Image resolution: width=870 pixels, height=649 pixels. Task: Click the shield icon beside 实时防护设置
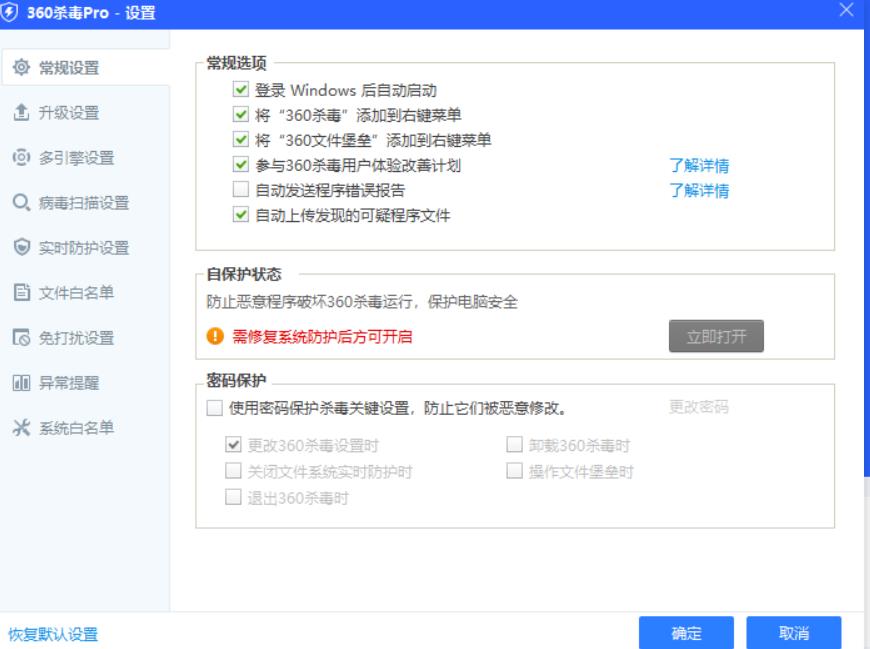click(x=21, y=247)
